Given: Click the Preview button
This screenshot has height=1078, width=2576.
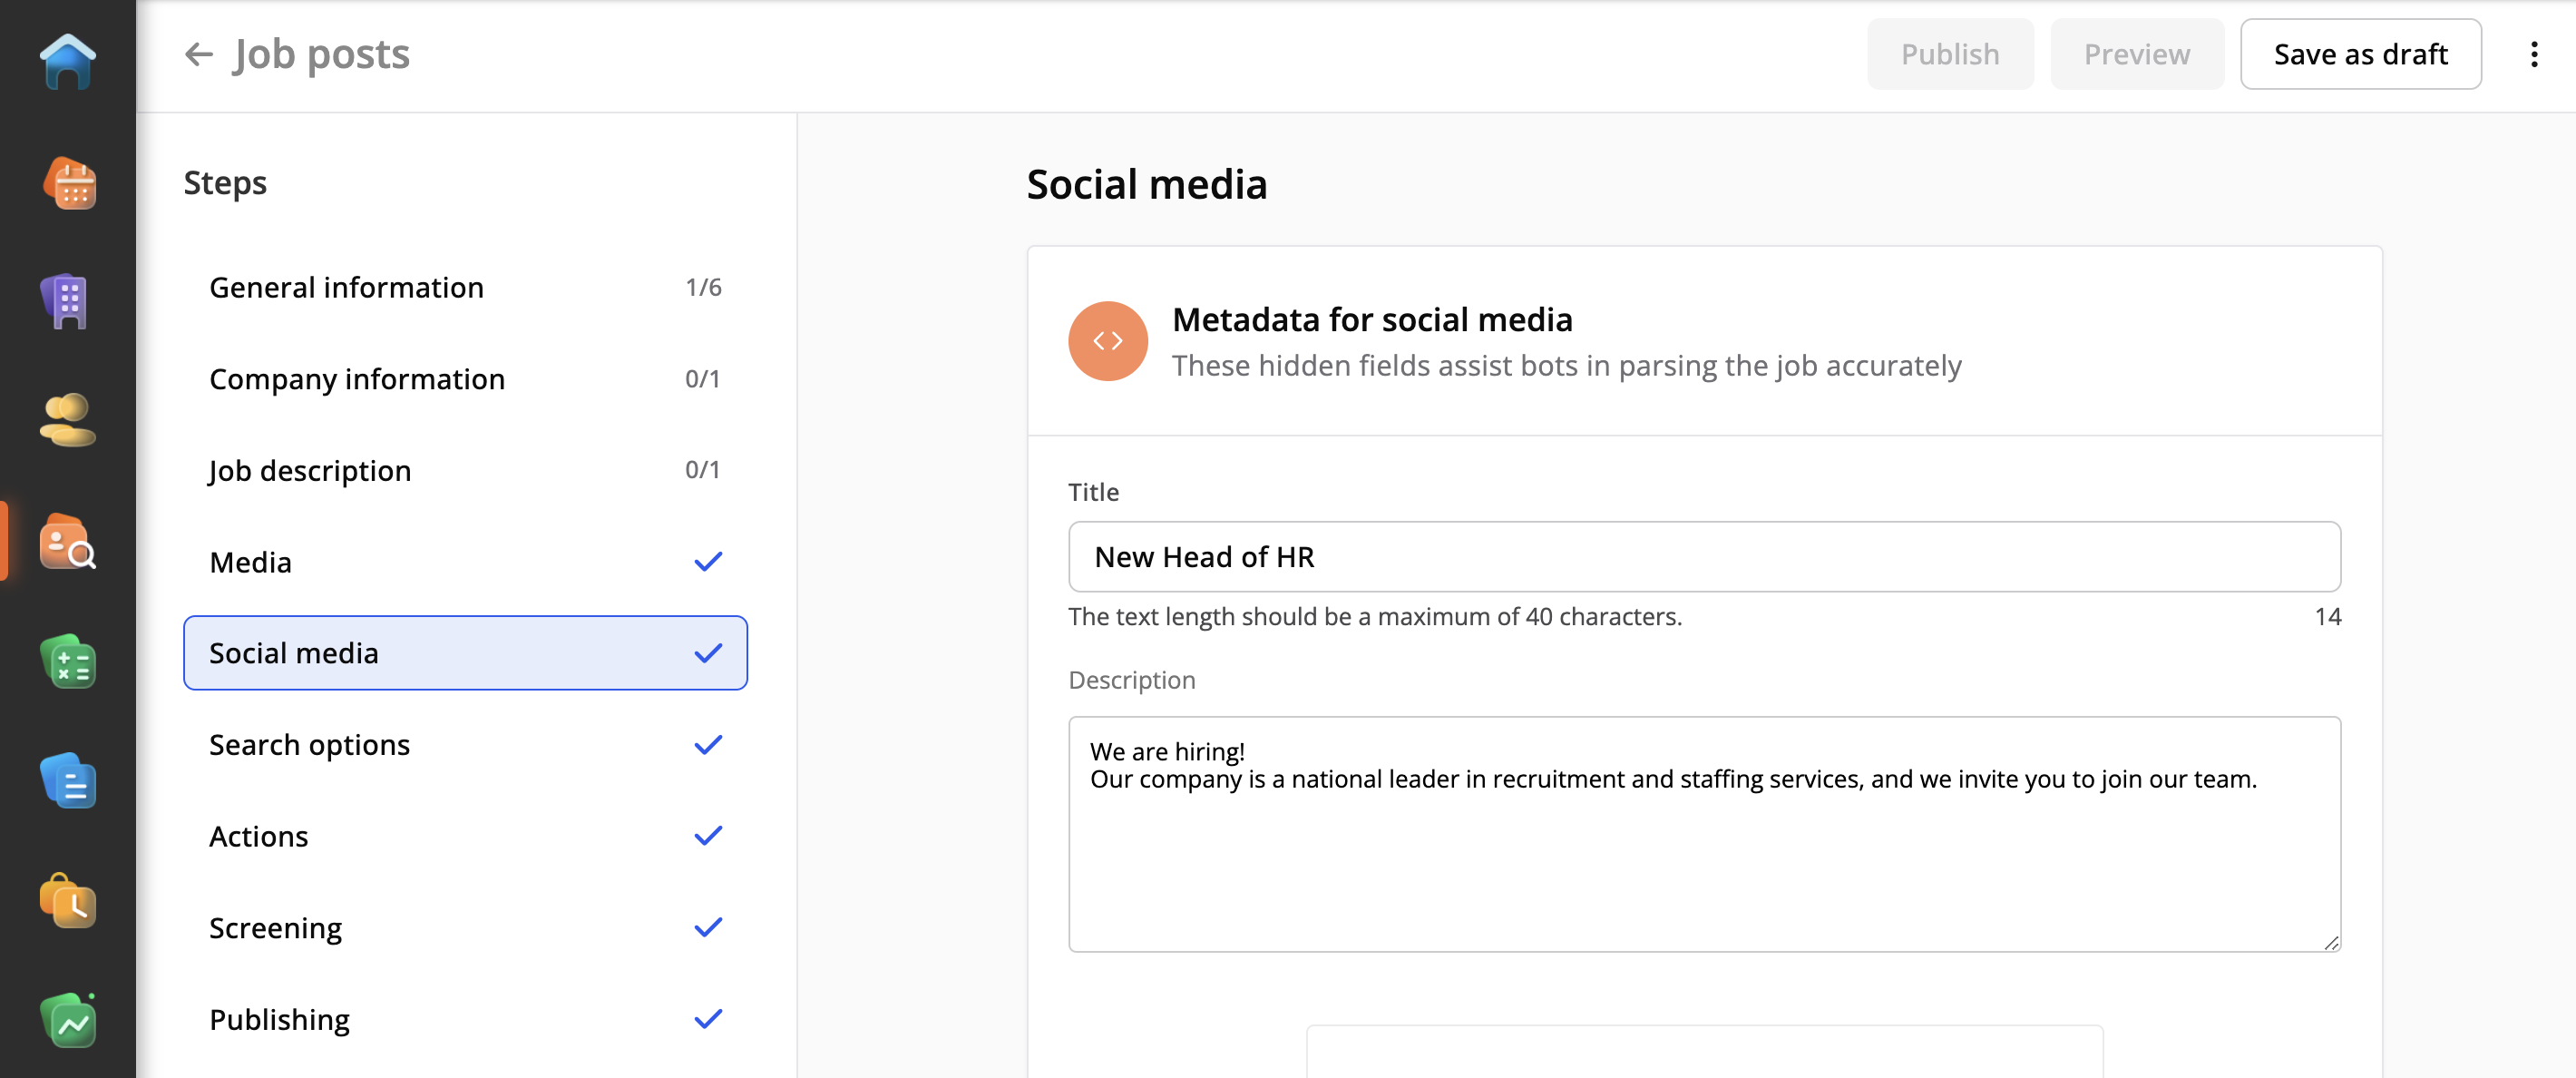Looking at the screenshot, I should tap(2136, 54).
